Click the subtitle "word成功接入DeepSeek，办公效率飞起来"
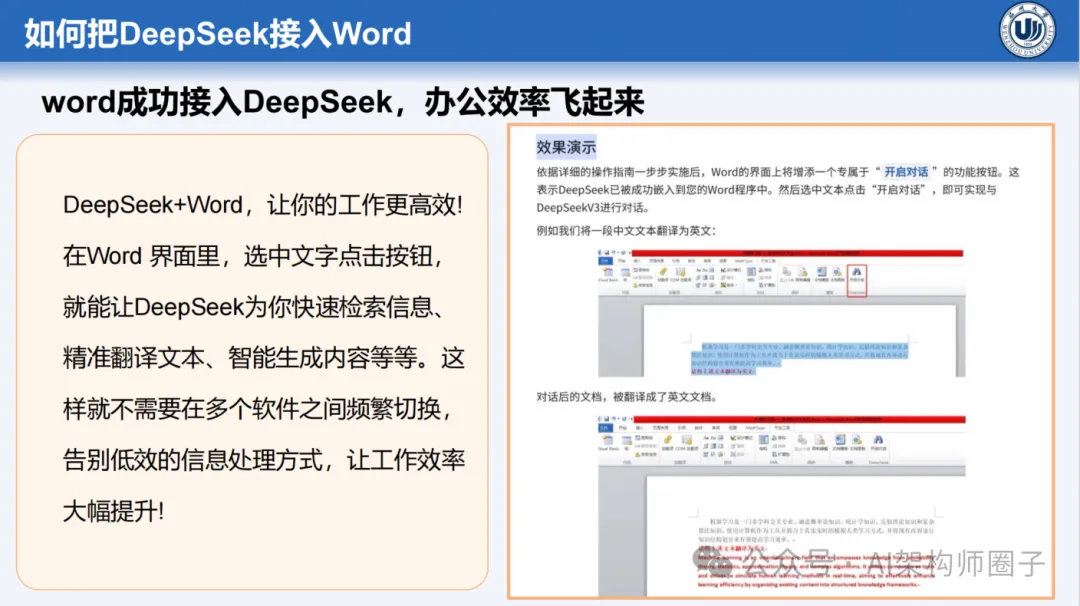The image size is (1080, 606). (342, 103)
